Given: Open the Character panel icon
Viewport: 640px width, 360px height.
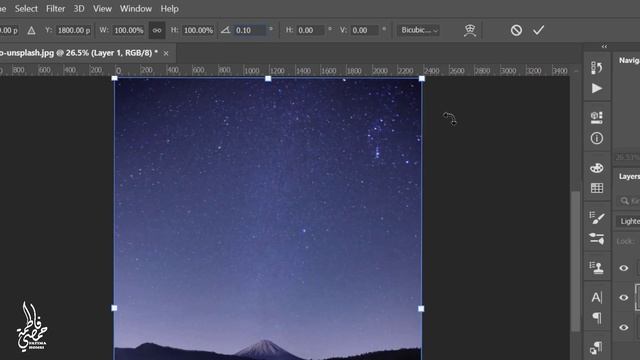Looking at the screenshot, I should click(597, 297).
